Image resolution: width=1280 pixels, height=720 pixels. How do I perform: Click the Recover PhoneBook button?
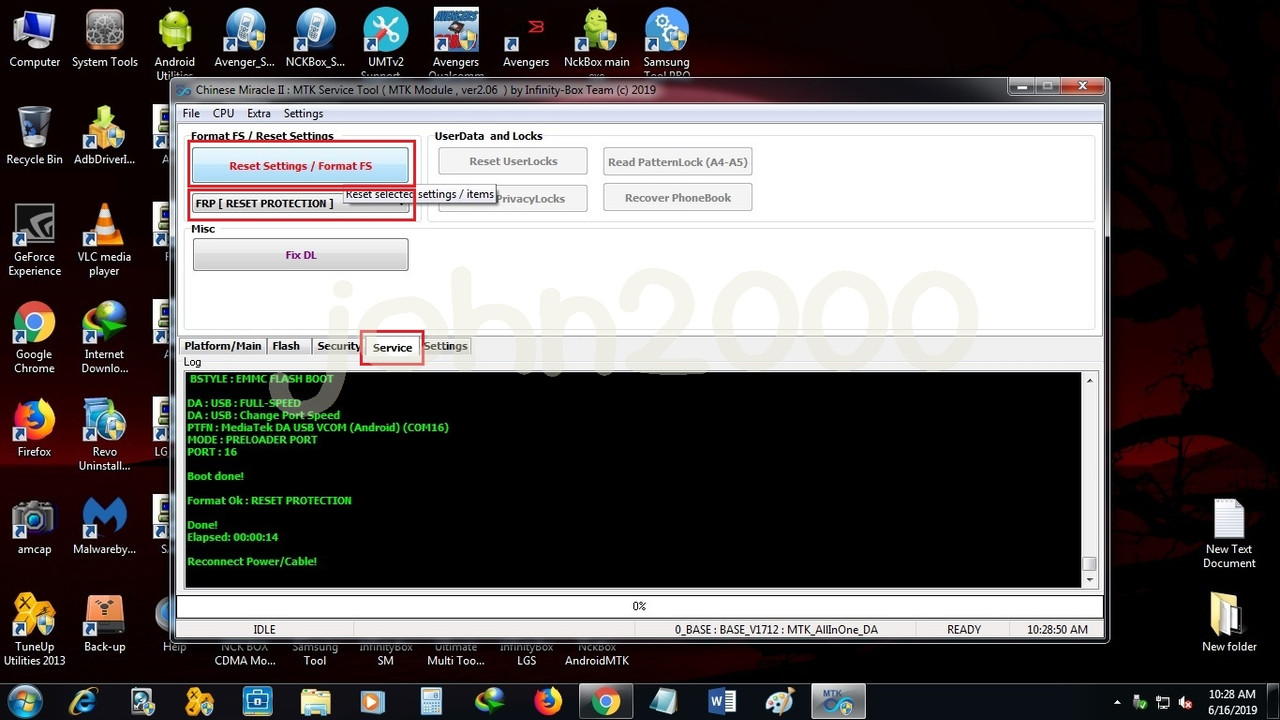click(x=677, y=197)
